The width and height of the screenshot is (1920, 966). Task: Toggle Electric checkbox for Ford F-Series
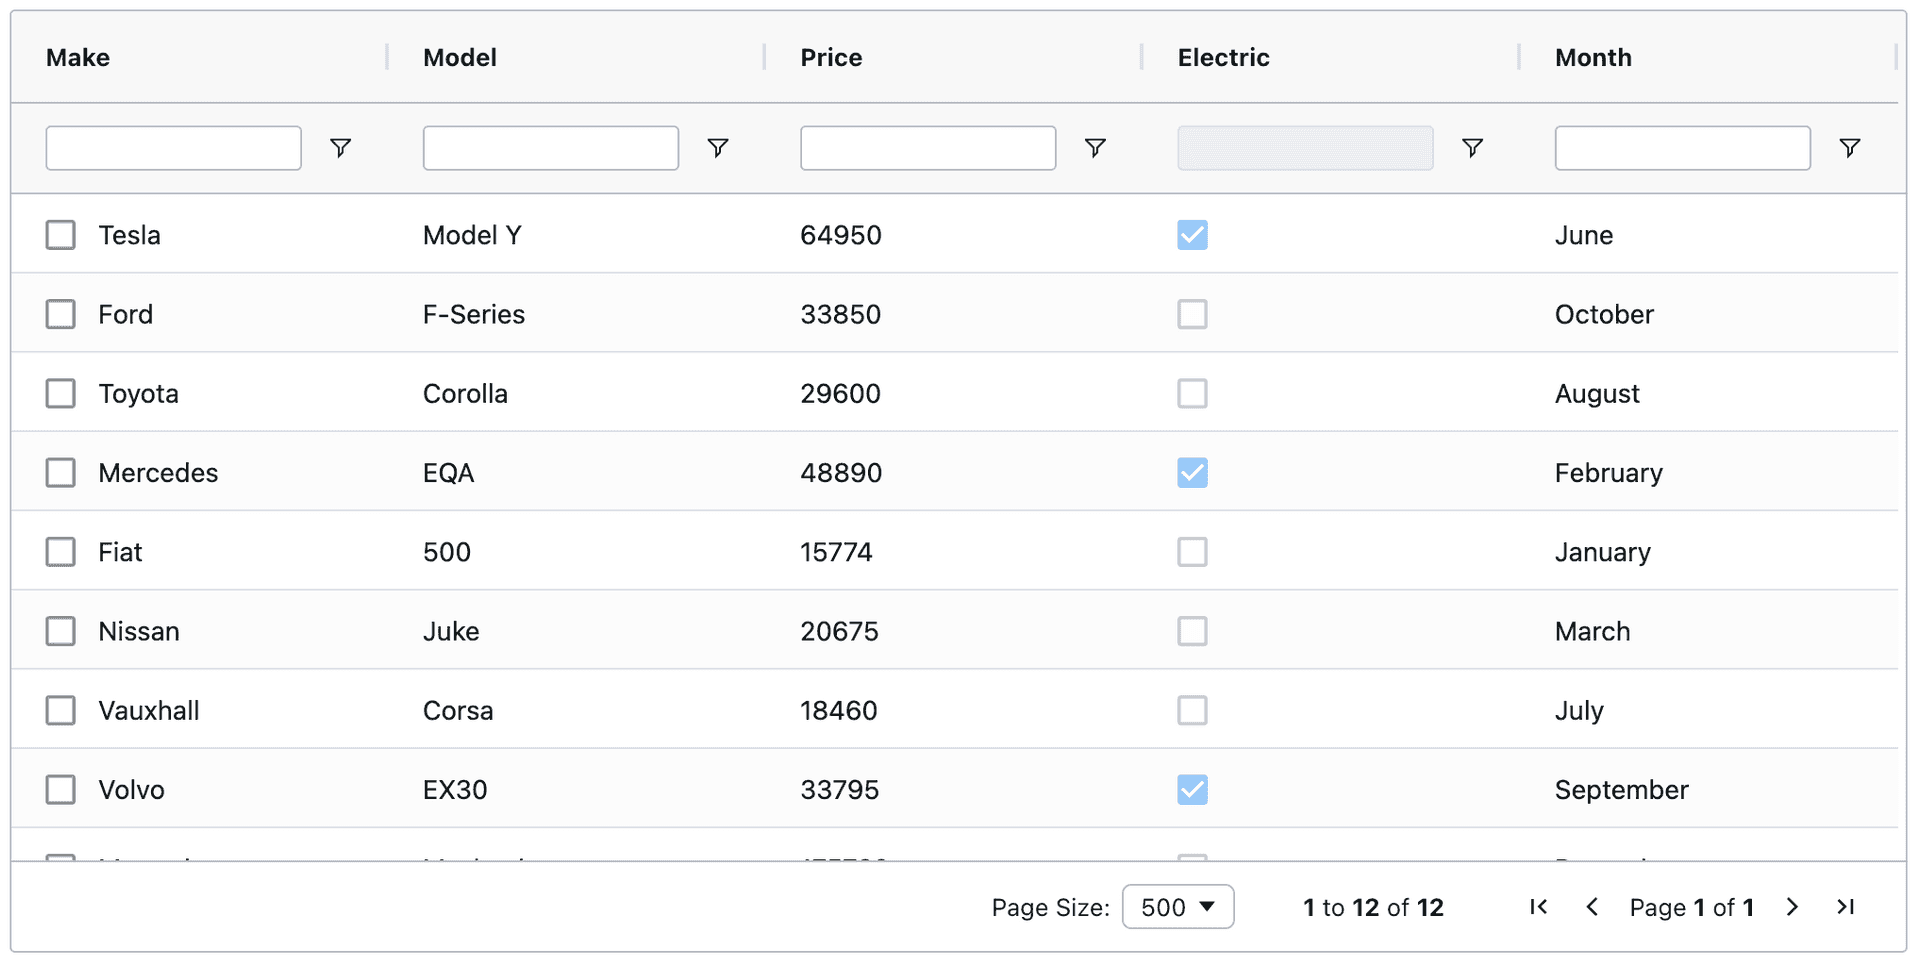(x=1193, y=314)
